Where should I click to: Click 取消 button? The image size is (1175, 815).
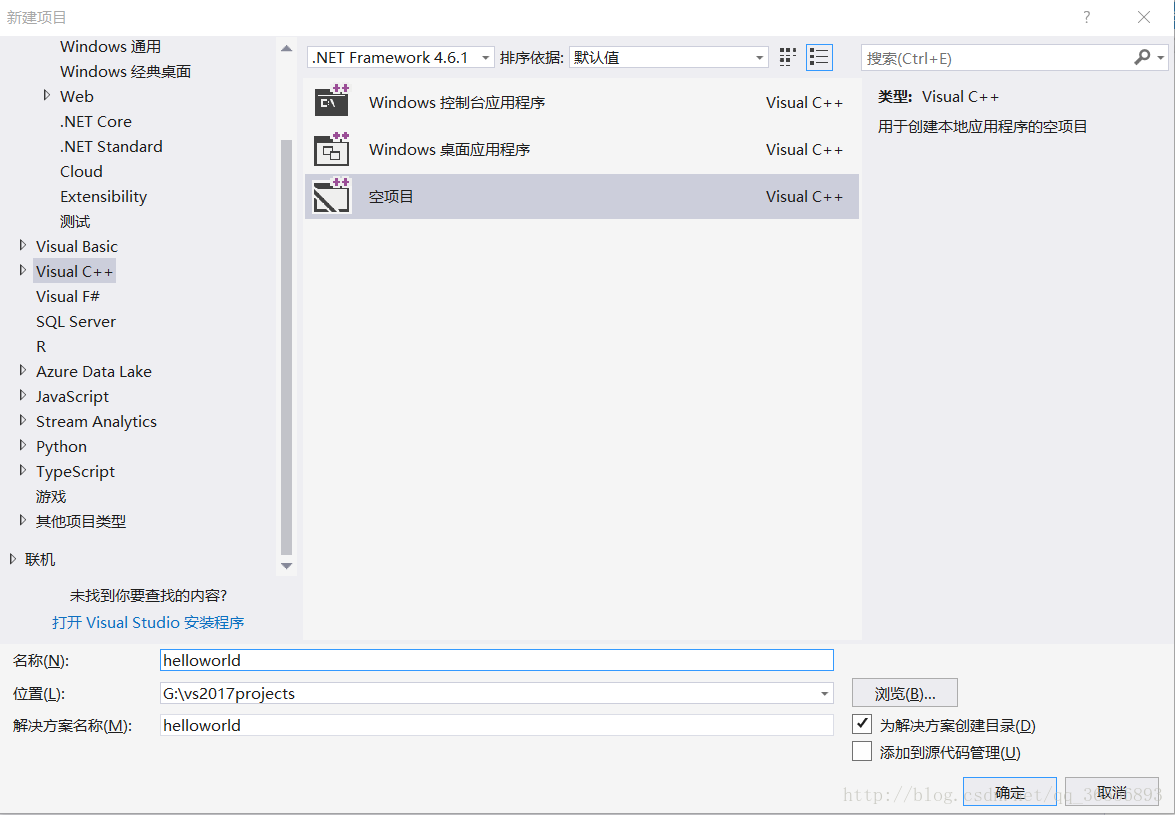(x=1111, y=793)
